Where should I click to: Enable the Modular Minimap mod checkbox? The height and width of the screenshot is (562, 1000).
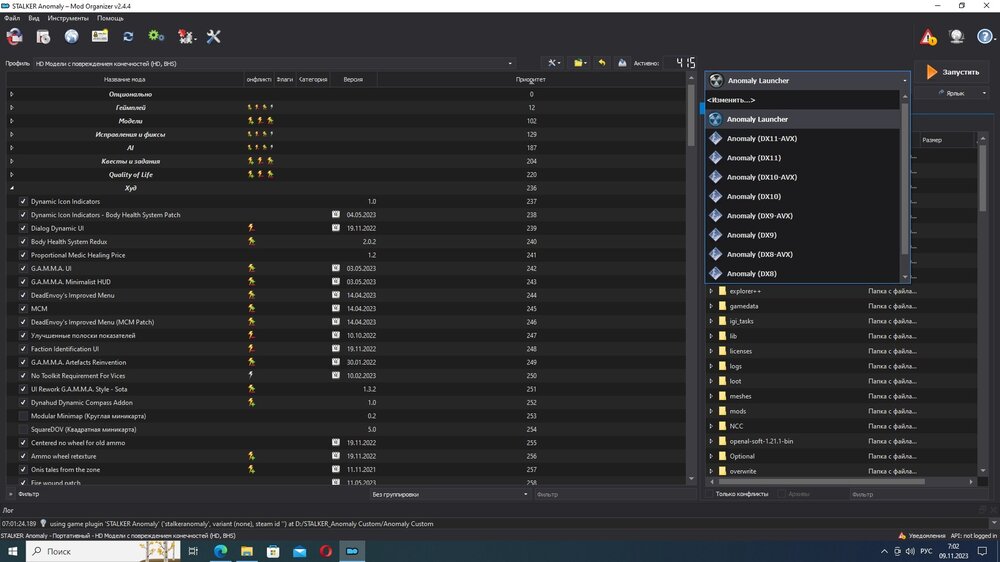pyautogui.click(x=23, y=416)
